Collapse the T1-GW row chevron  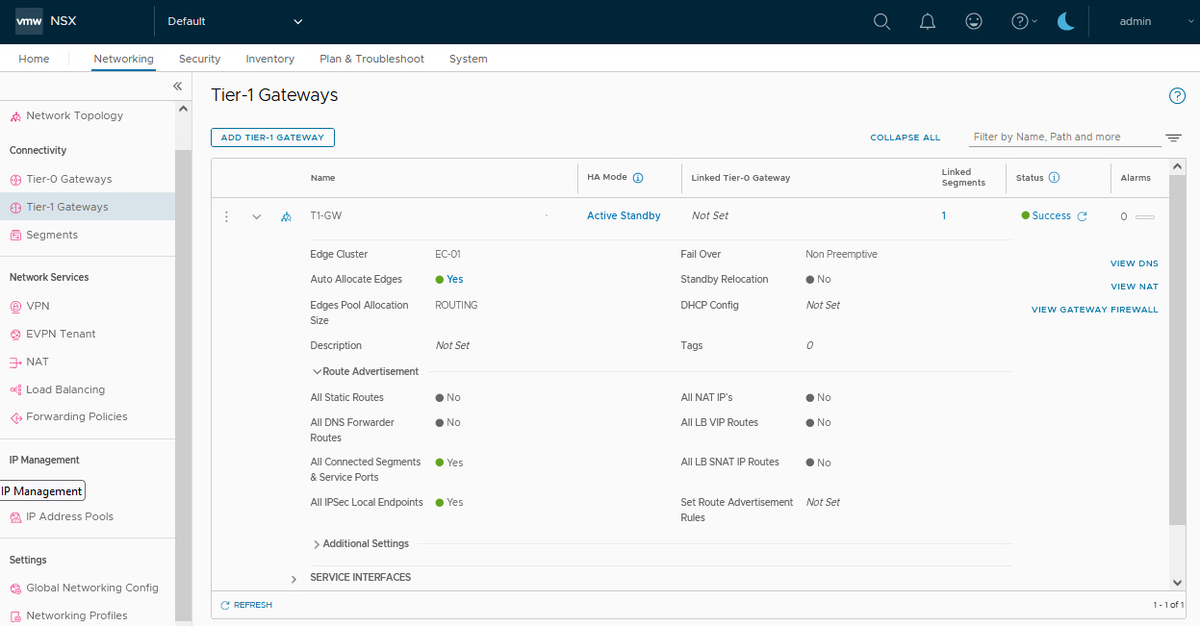[x=257, y=216]
